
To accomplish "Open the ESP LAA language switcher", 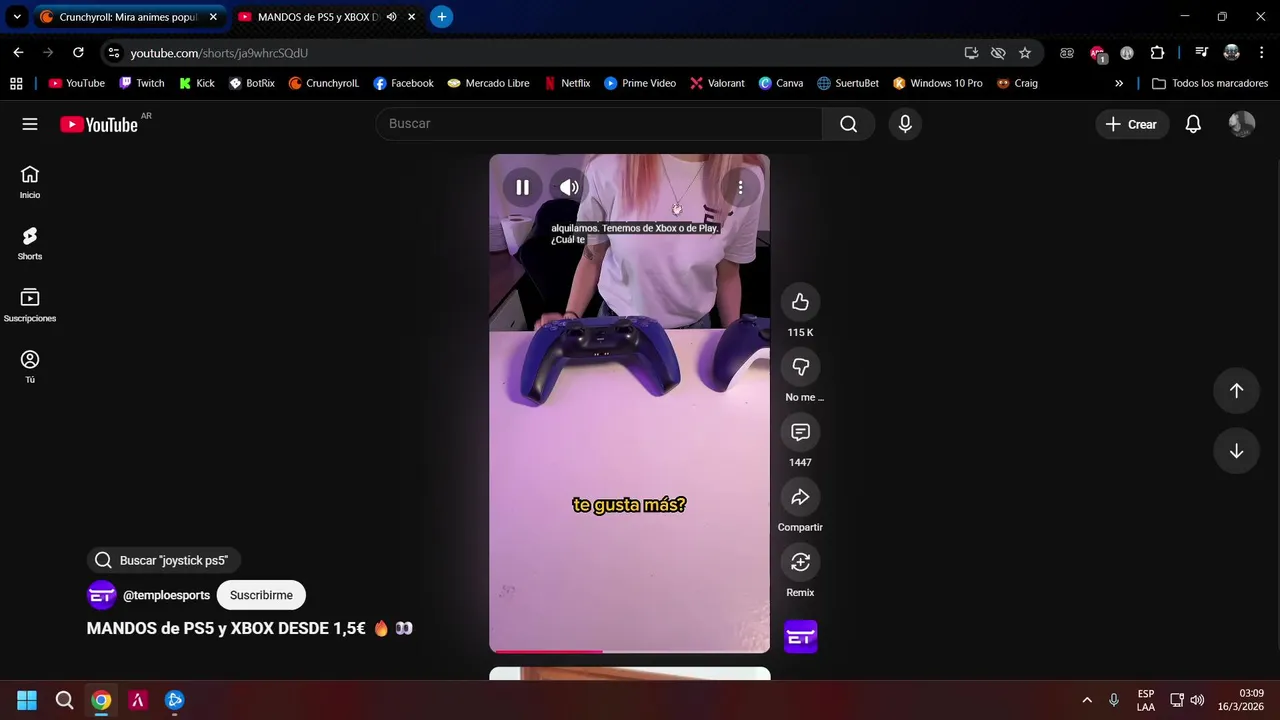I will tap(1146, 700).
